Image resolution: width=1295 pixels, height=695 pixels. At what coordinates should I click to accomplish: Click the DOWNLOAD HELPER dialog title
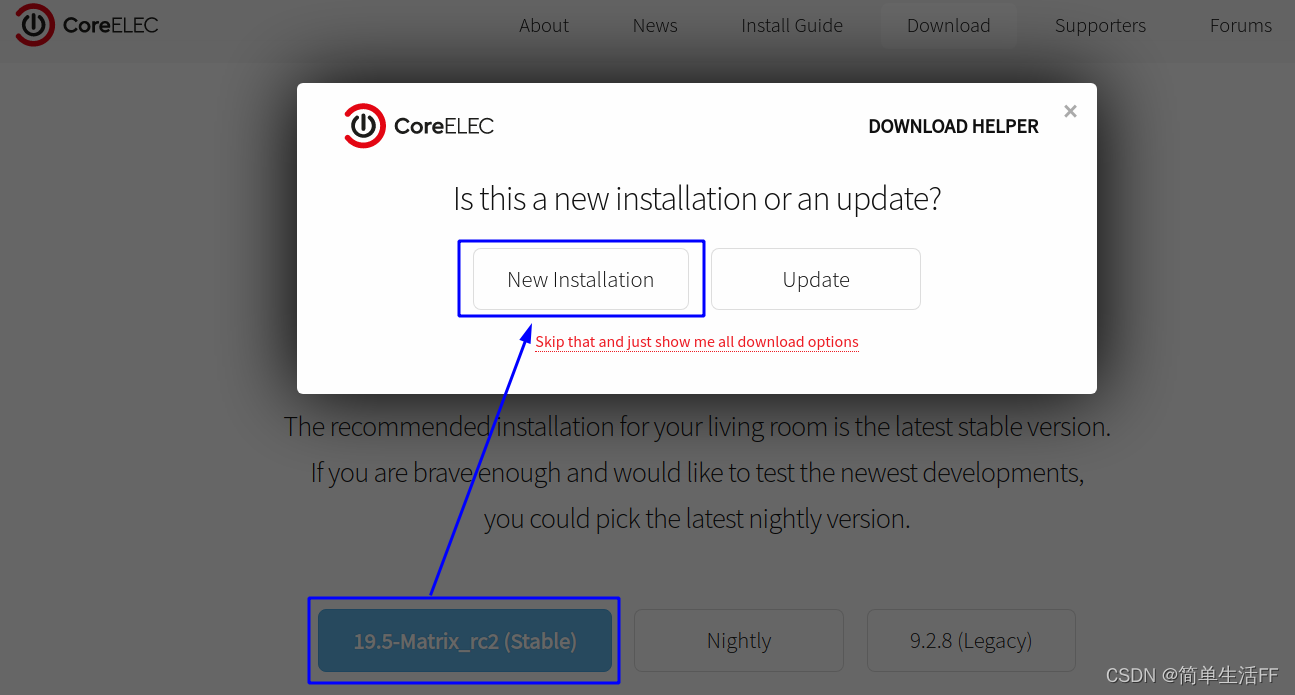pyautogui.click(x=953, y=127)
